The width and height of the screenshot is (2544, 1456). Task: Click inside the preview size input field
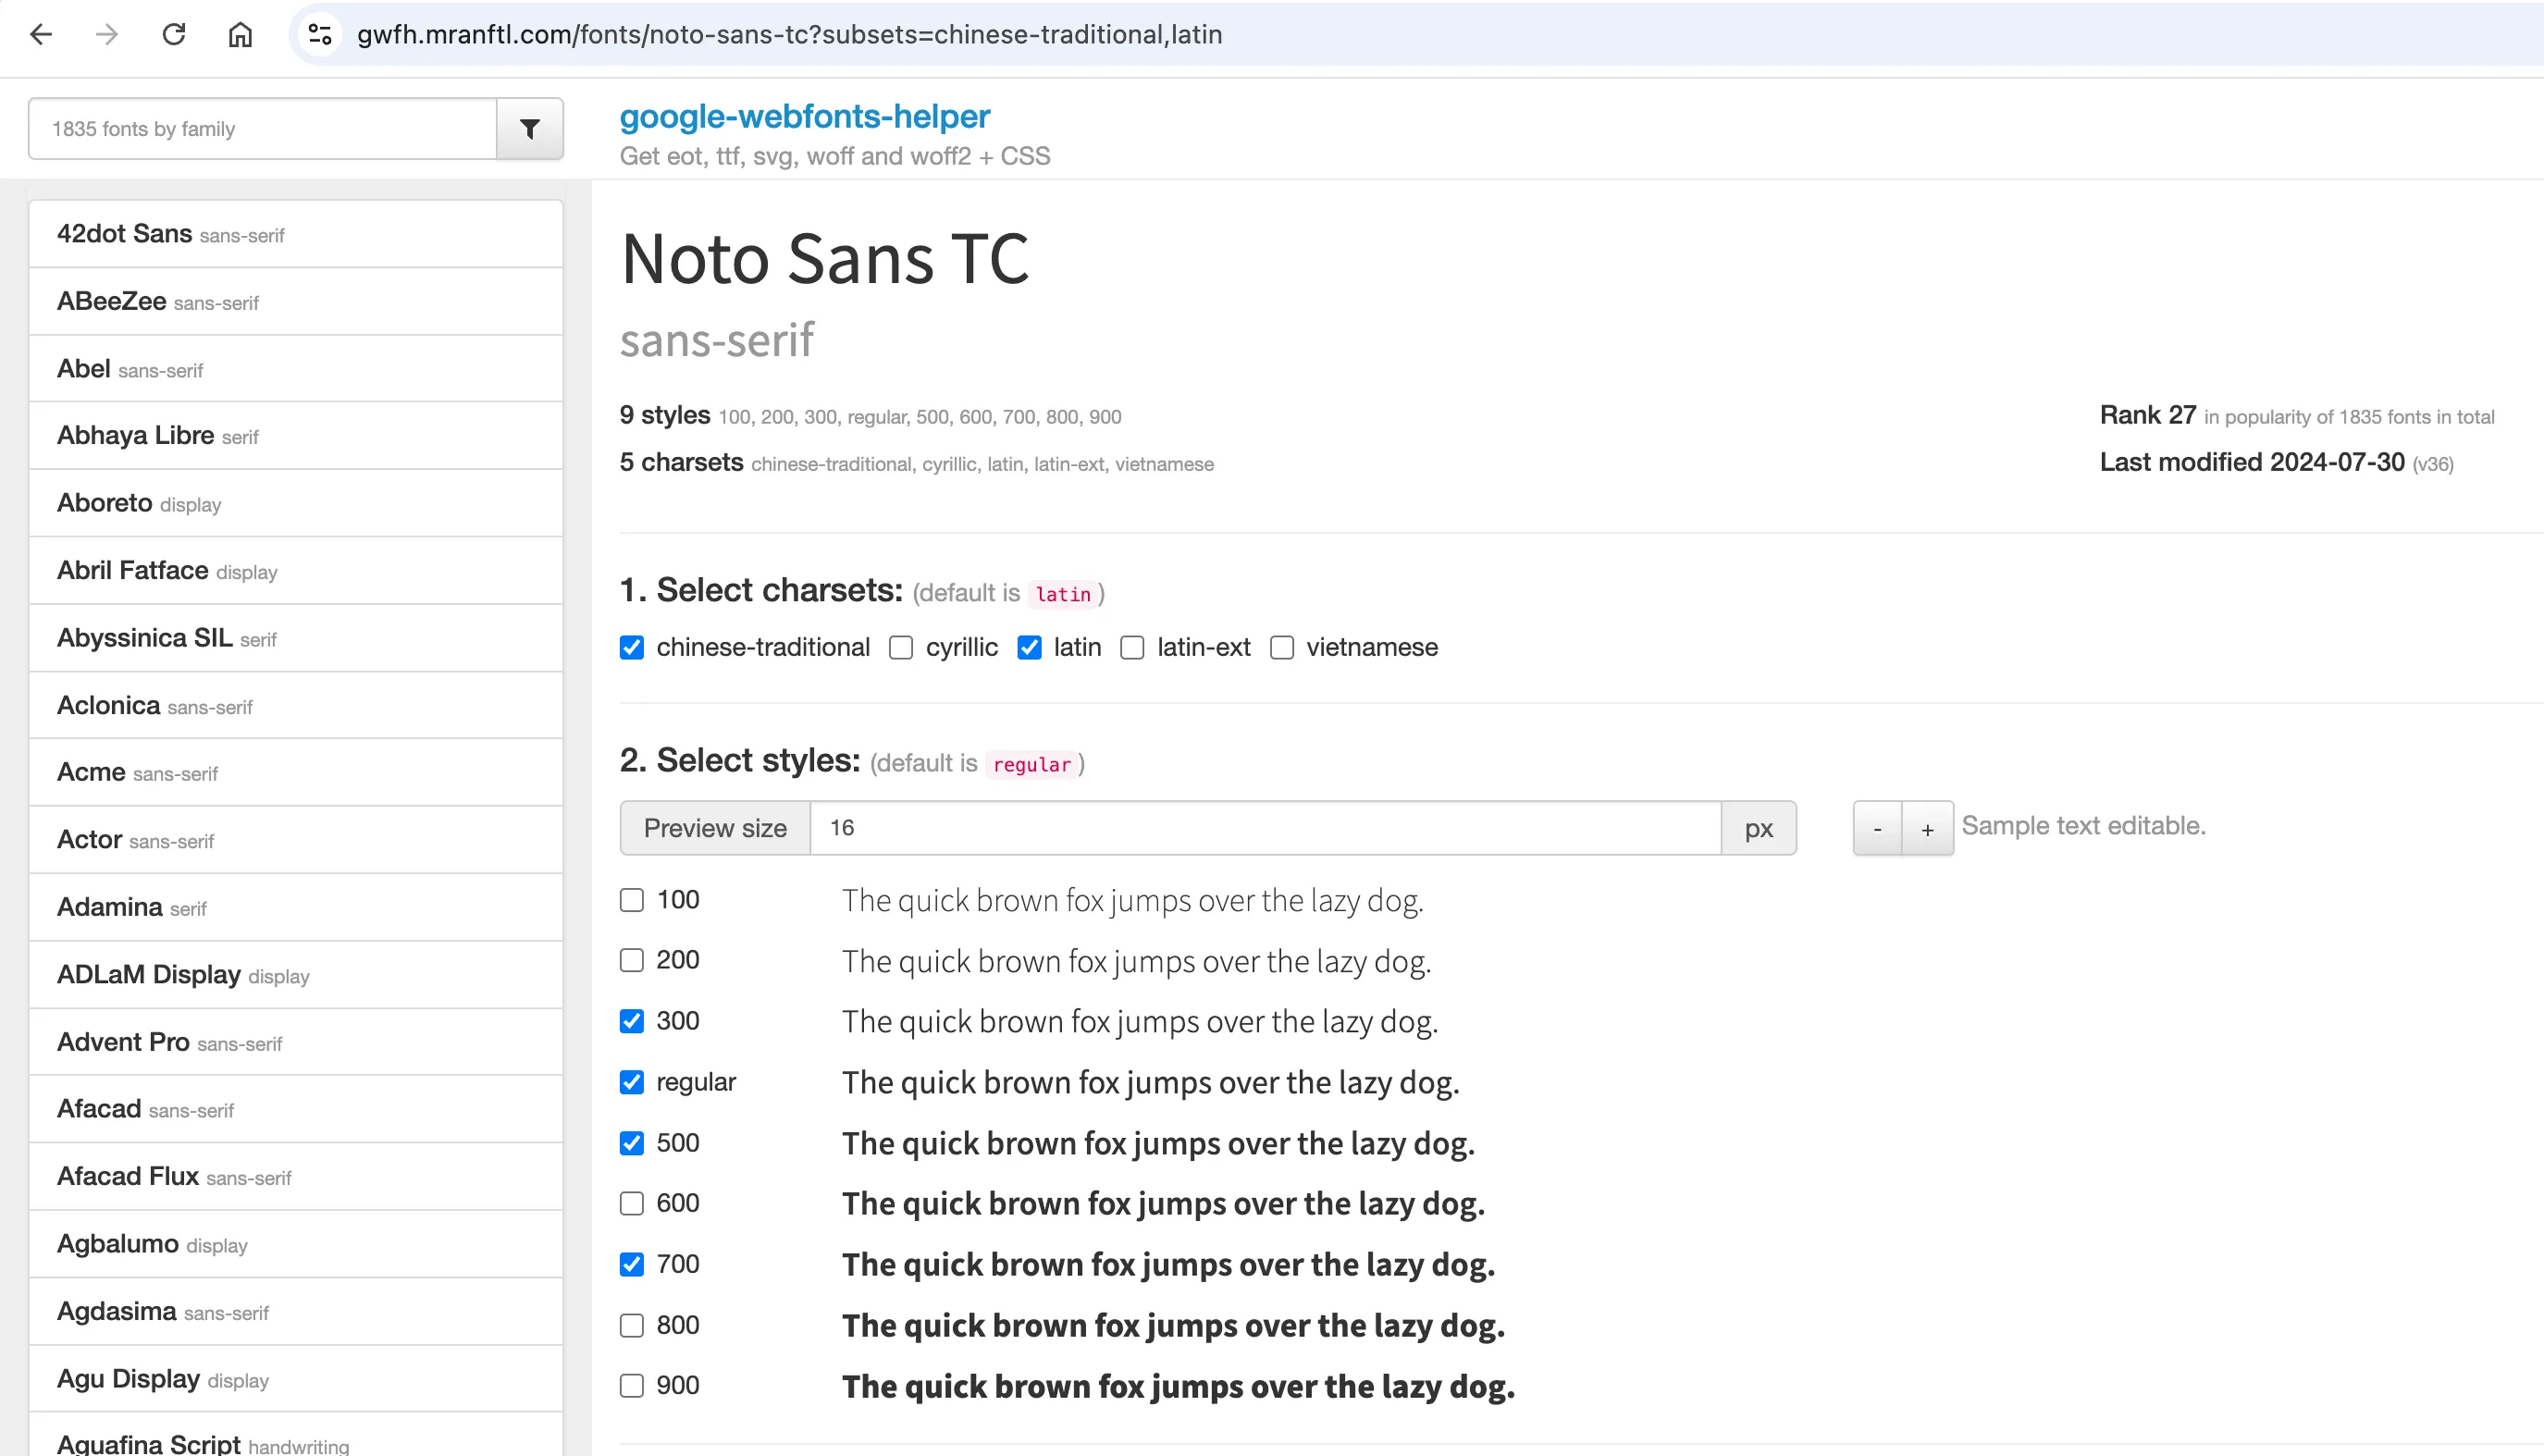pyautogui.click(x=1100, y=827)
